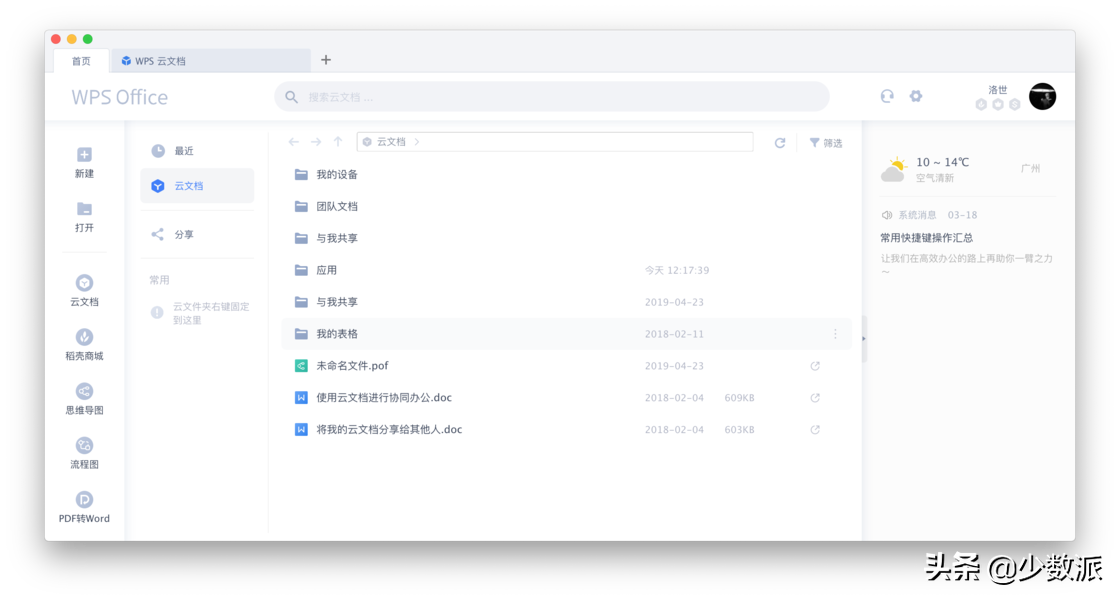The image size is (1120, 600).
Task: Click the green icon of 未命名文件.pof
Action: click(x=301, y=366)
